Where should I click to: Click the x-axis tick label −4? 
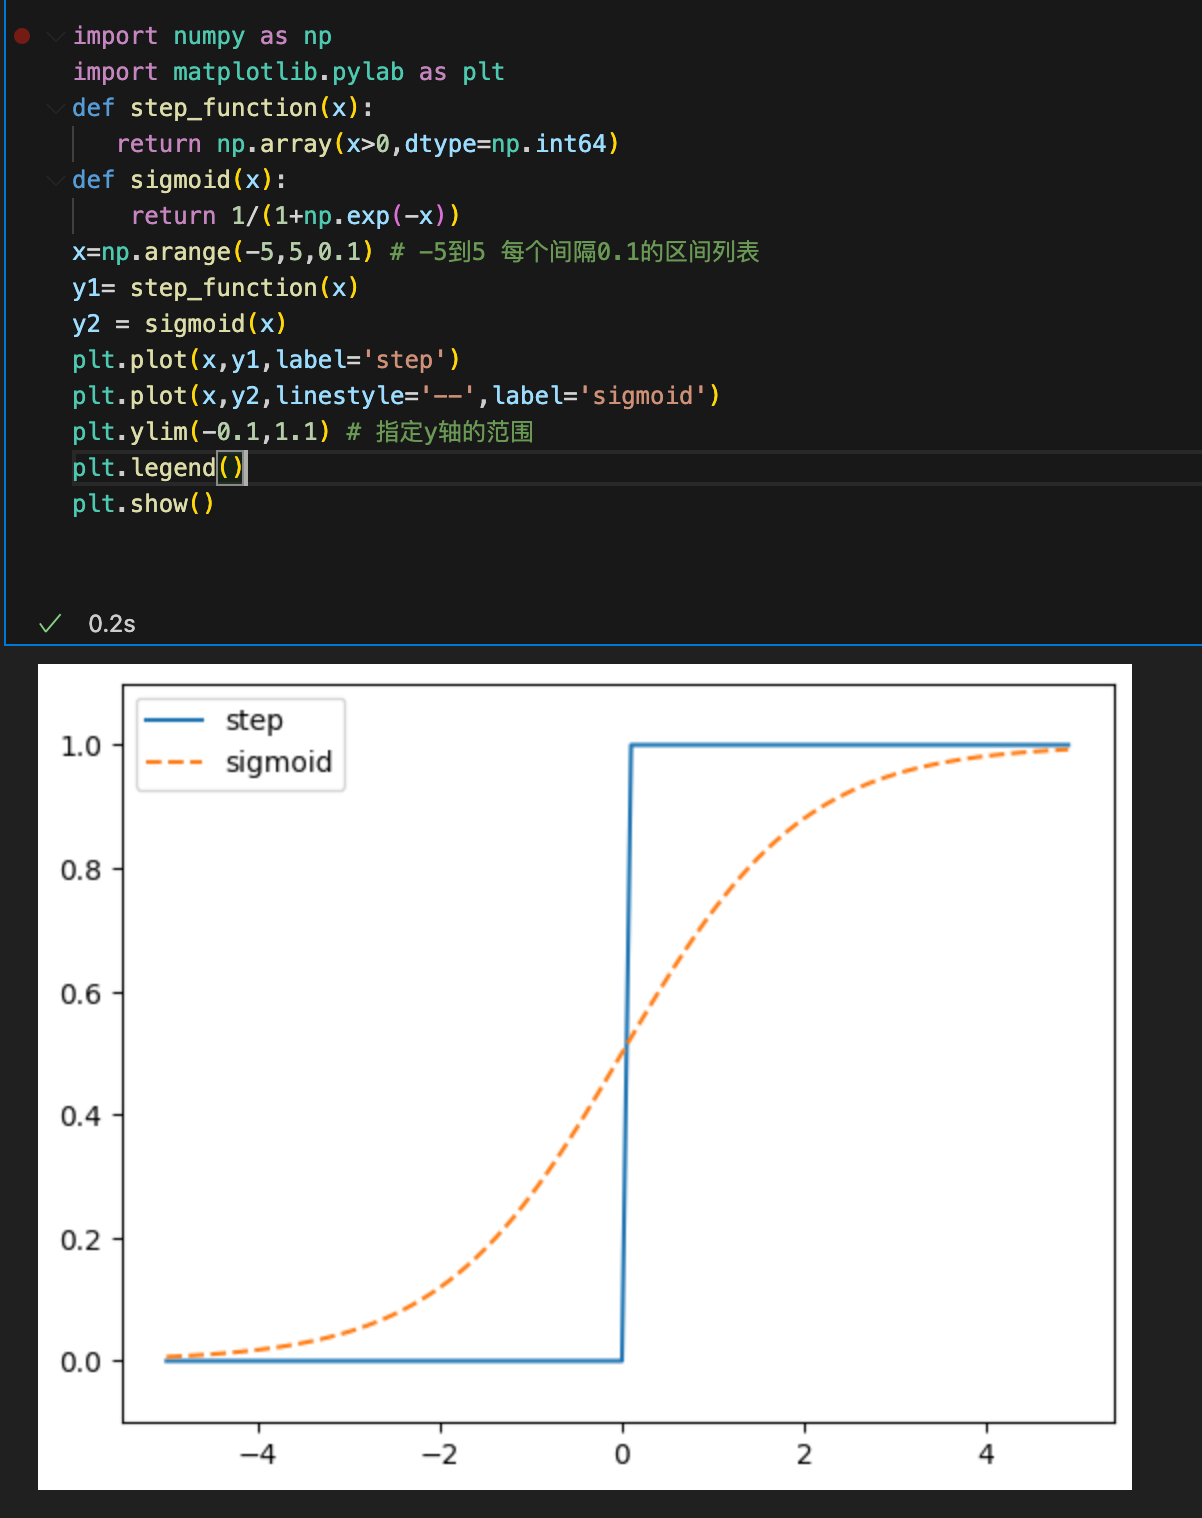258,1454
